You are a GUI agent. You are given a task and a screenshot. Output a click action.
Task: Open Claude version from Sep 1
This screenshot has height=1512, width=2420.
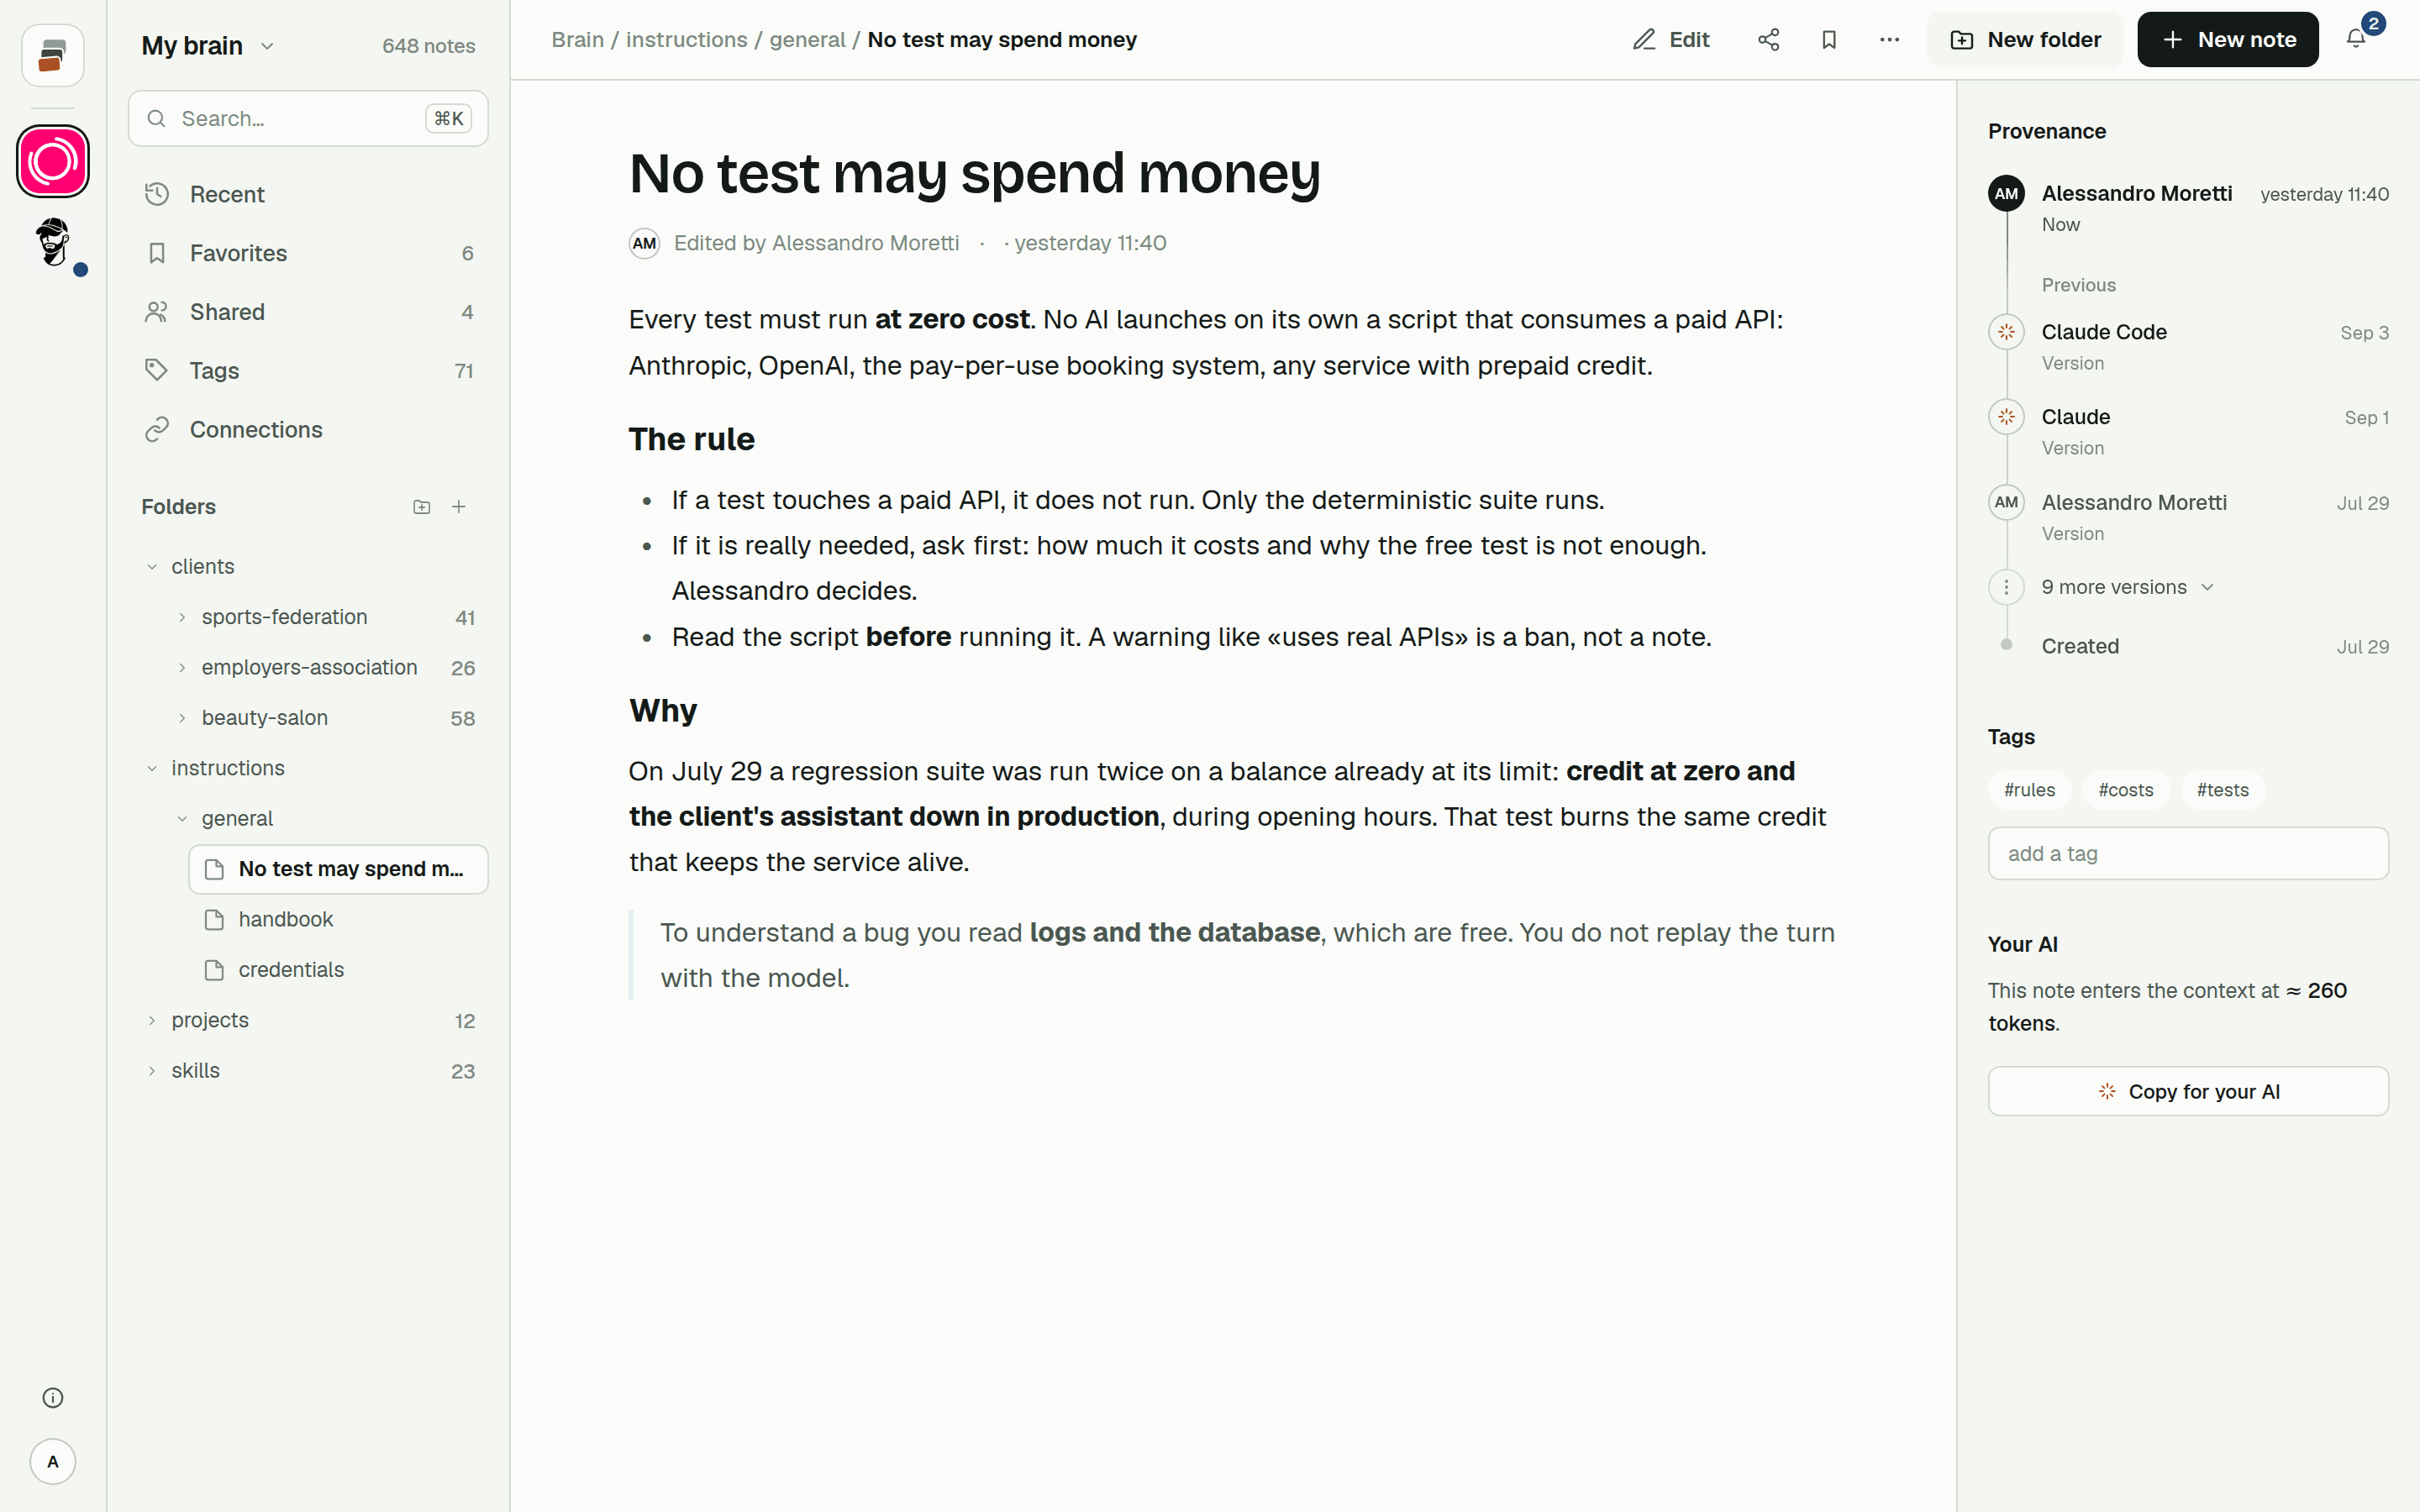pos(2188,431)
